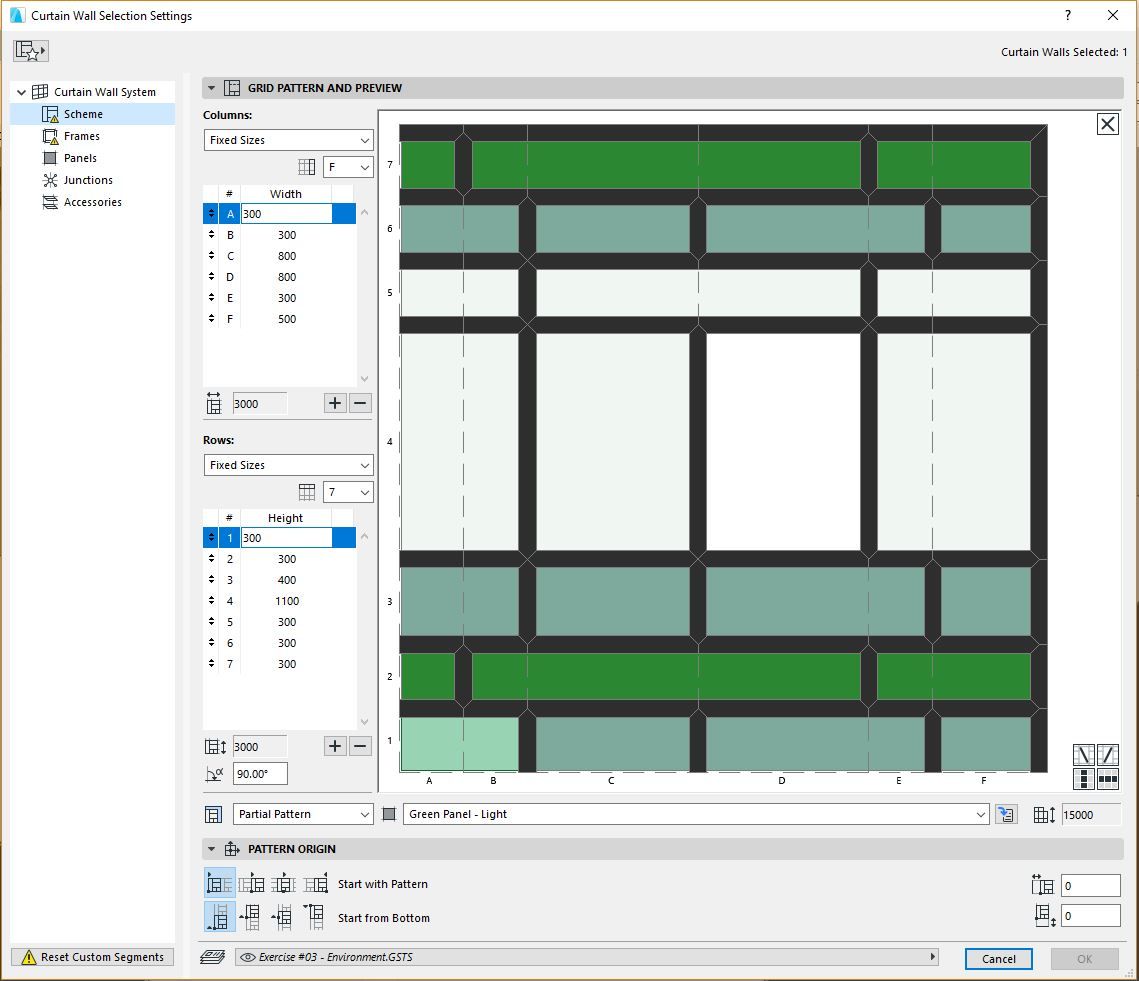
Task: Select the backslash diagonal pattern icon
Action: 1084,755
